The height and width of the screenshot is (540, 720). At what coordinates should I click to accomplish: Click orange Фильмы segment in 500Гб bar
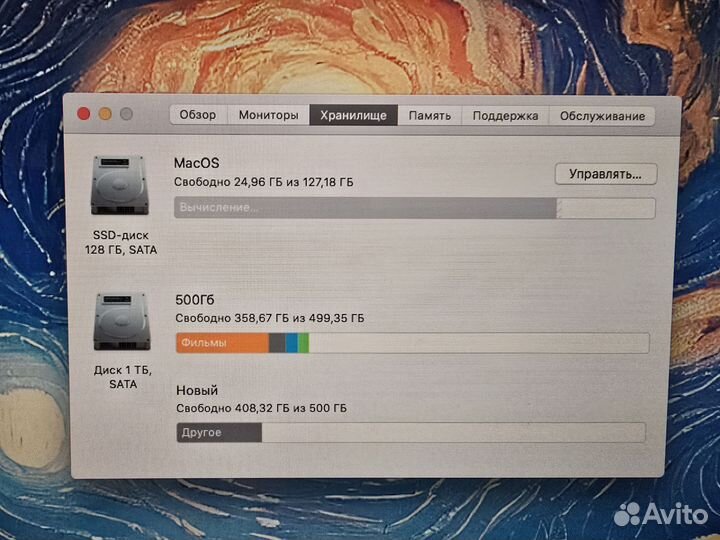[223, 343]
